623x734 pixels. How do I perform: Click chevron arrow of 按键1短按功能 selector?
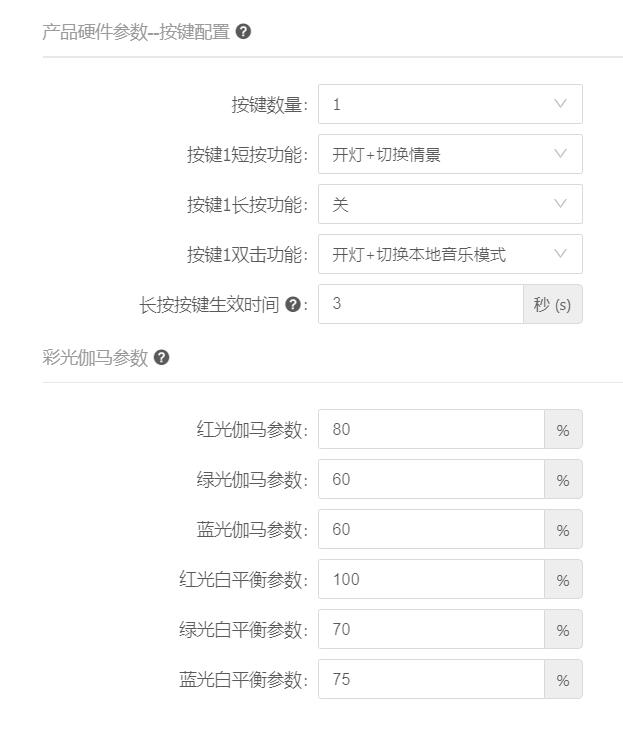click(x=560, y=154)
